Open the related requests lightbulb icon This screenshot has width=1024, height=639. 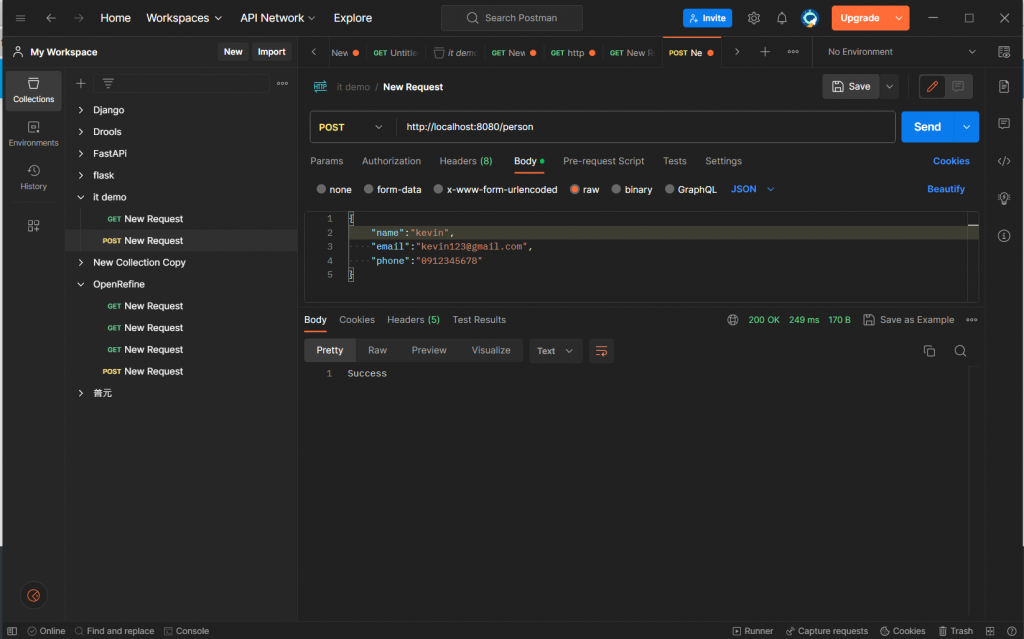1004,199
